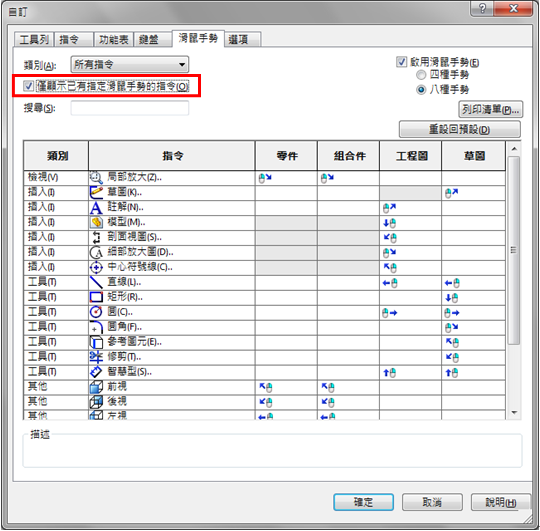Click the 局部放大 zoom magnifier icon
The height and width of the screenshot is (531, 540).
coord(96,178)
